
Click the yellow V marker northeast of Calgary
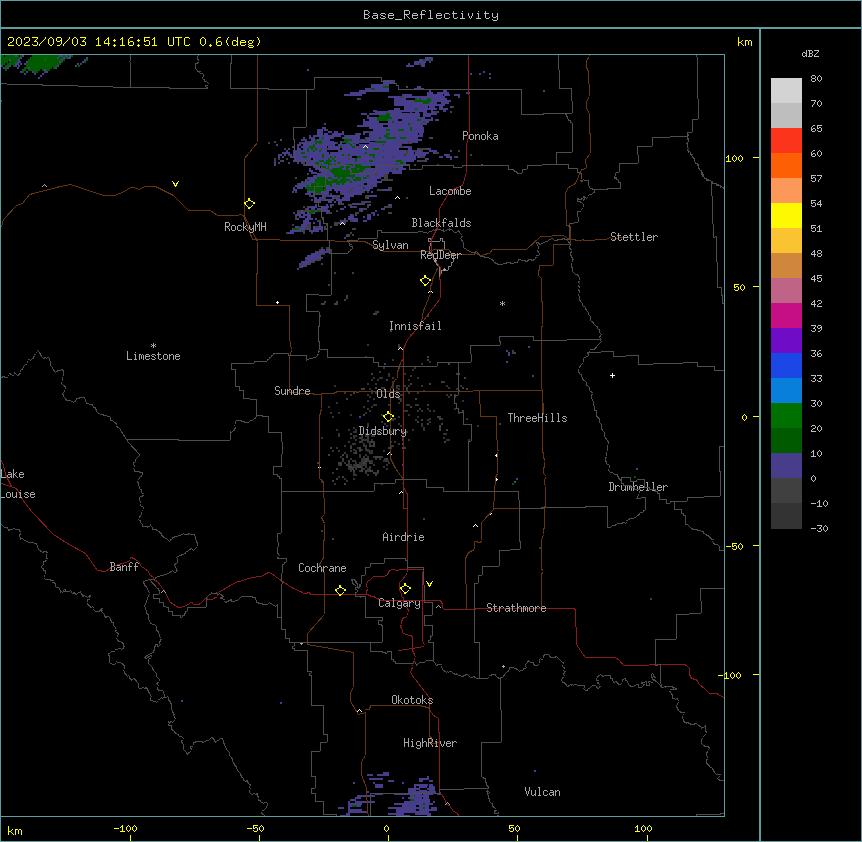(x=429, y=584)
